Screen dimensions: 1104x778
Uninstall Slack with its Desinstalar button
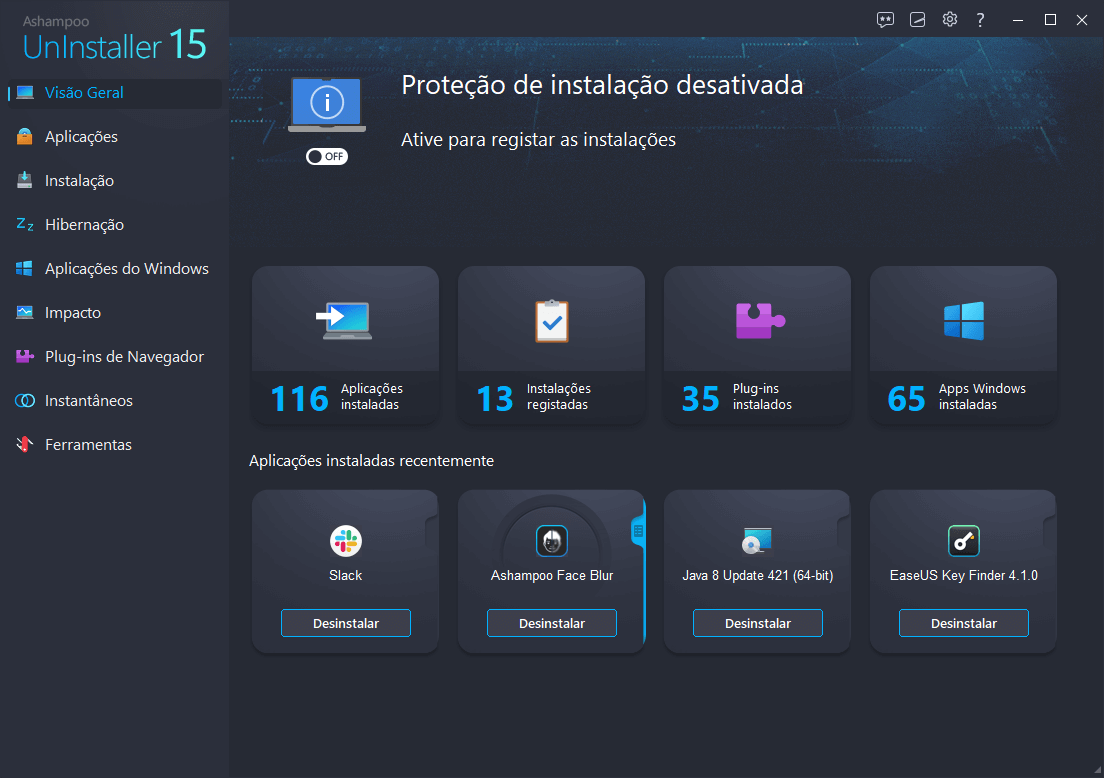(x=346, y=623)
